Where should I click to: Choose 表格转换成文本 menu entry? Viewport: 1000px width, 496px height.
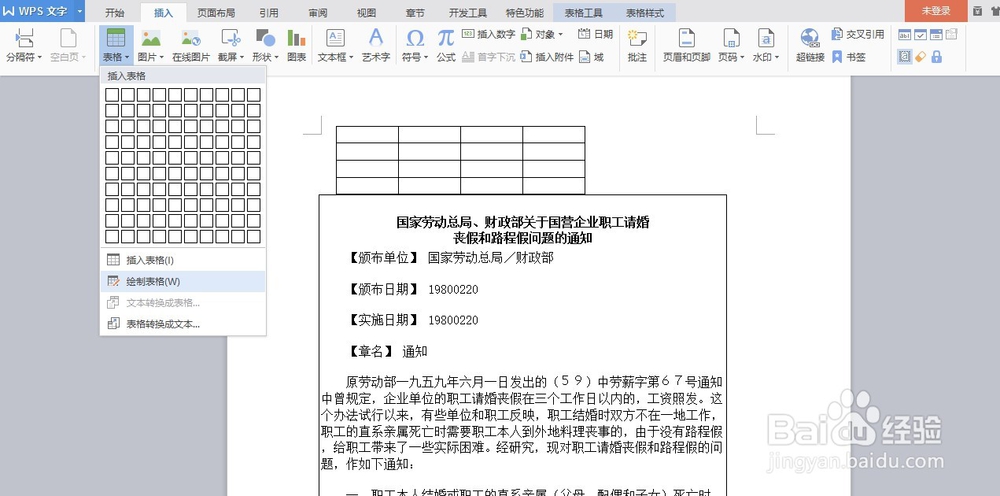click(x=183, y=324)
